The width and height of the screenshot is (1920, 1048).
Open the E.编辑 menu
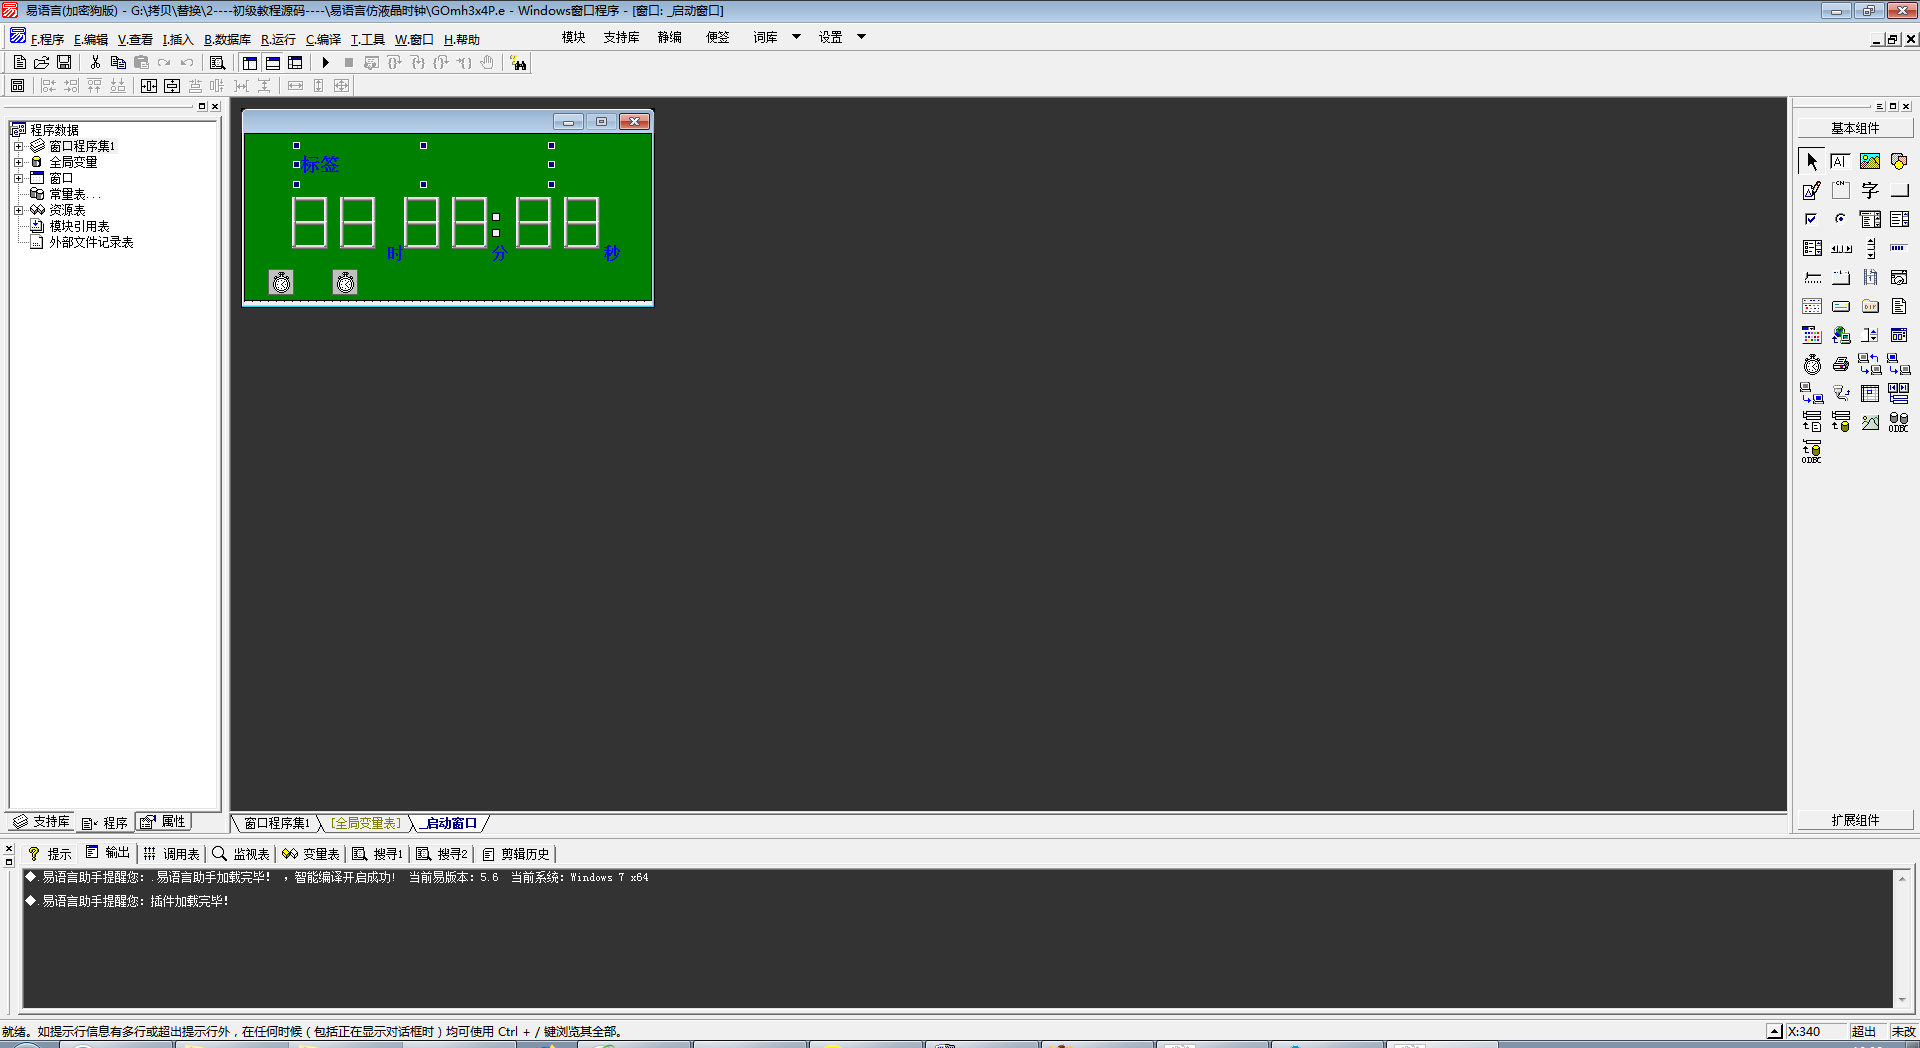[x=91, y=40]
